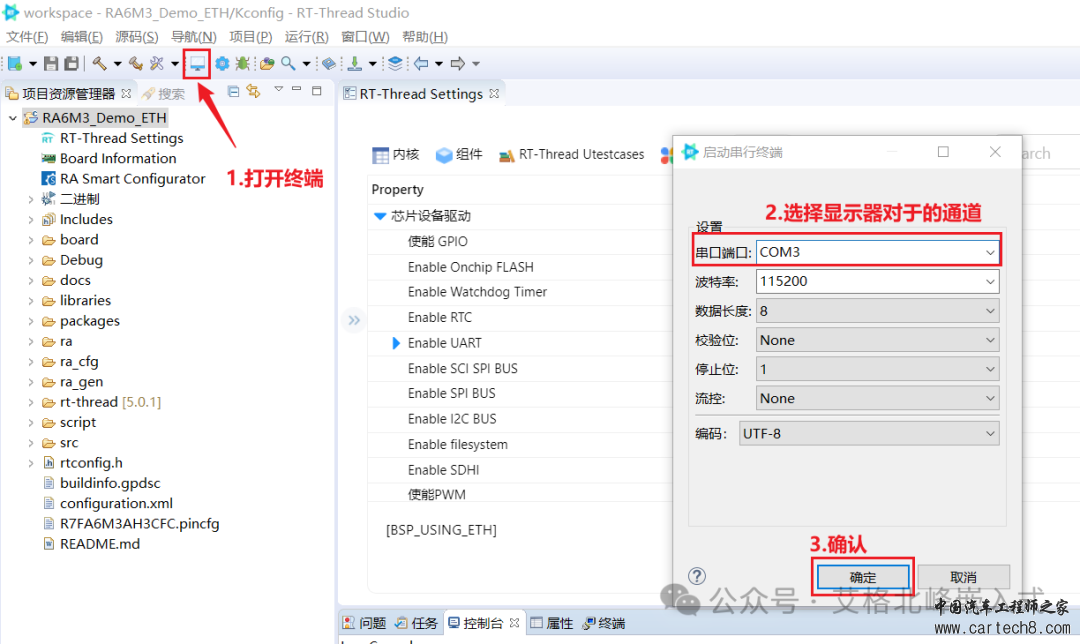Switch to the 搜索 panel tab
This screenshot has width=1080, height=644.
[163, 94]
